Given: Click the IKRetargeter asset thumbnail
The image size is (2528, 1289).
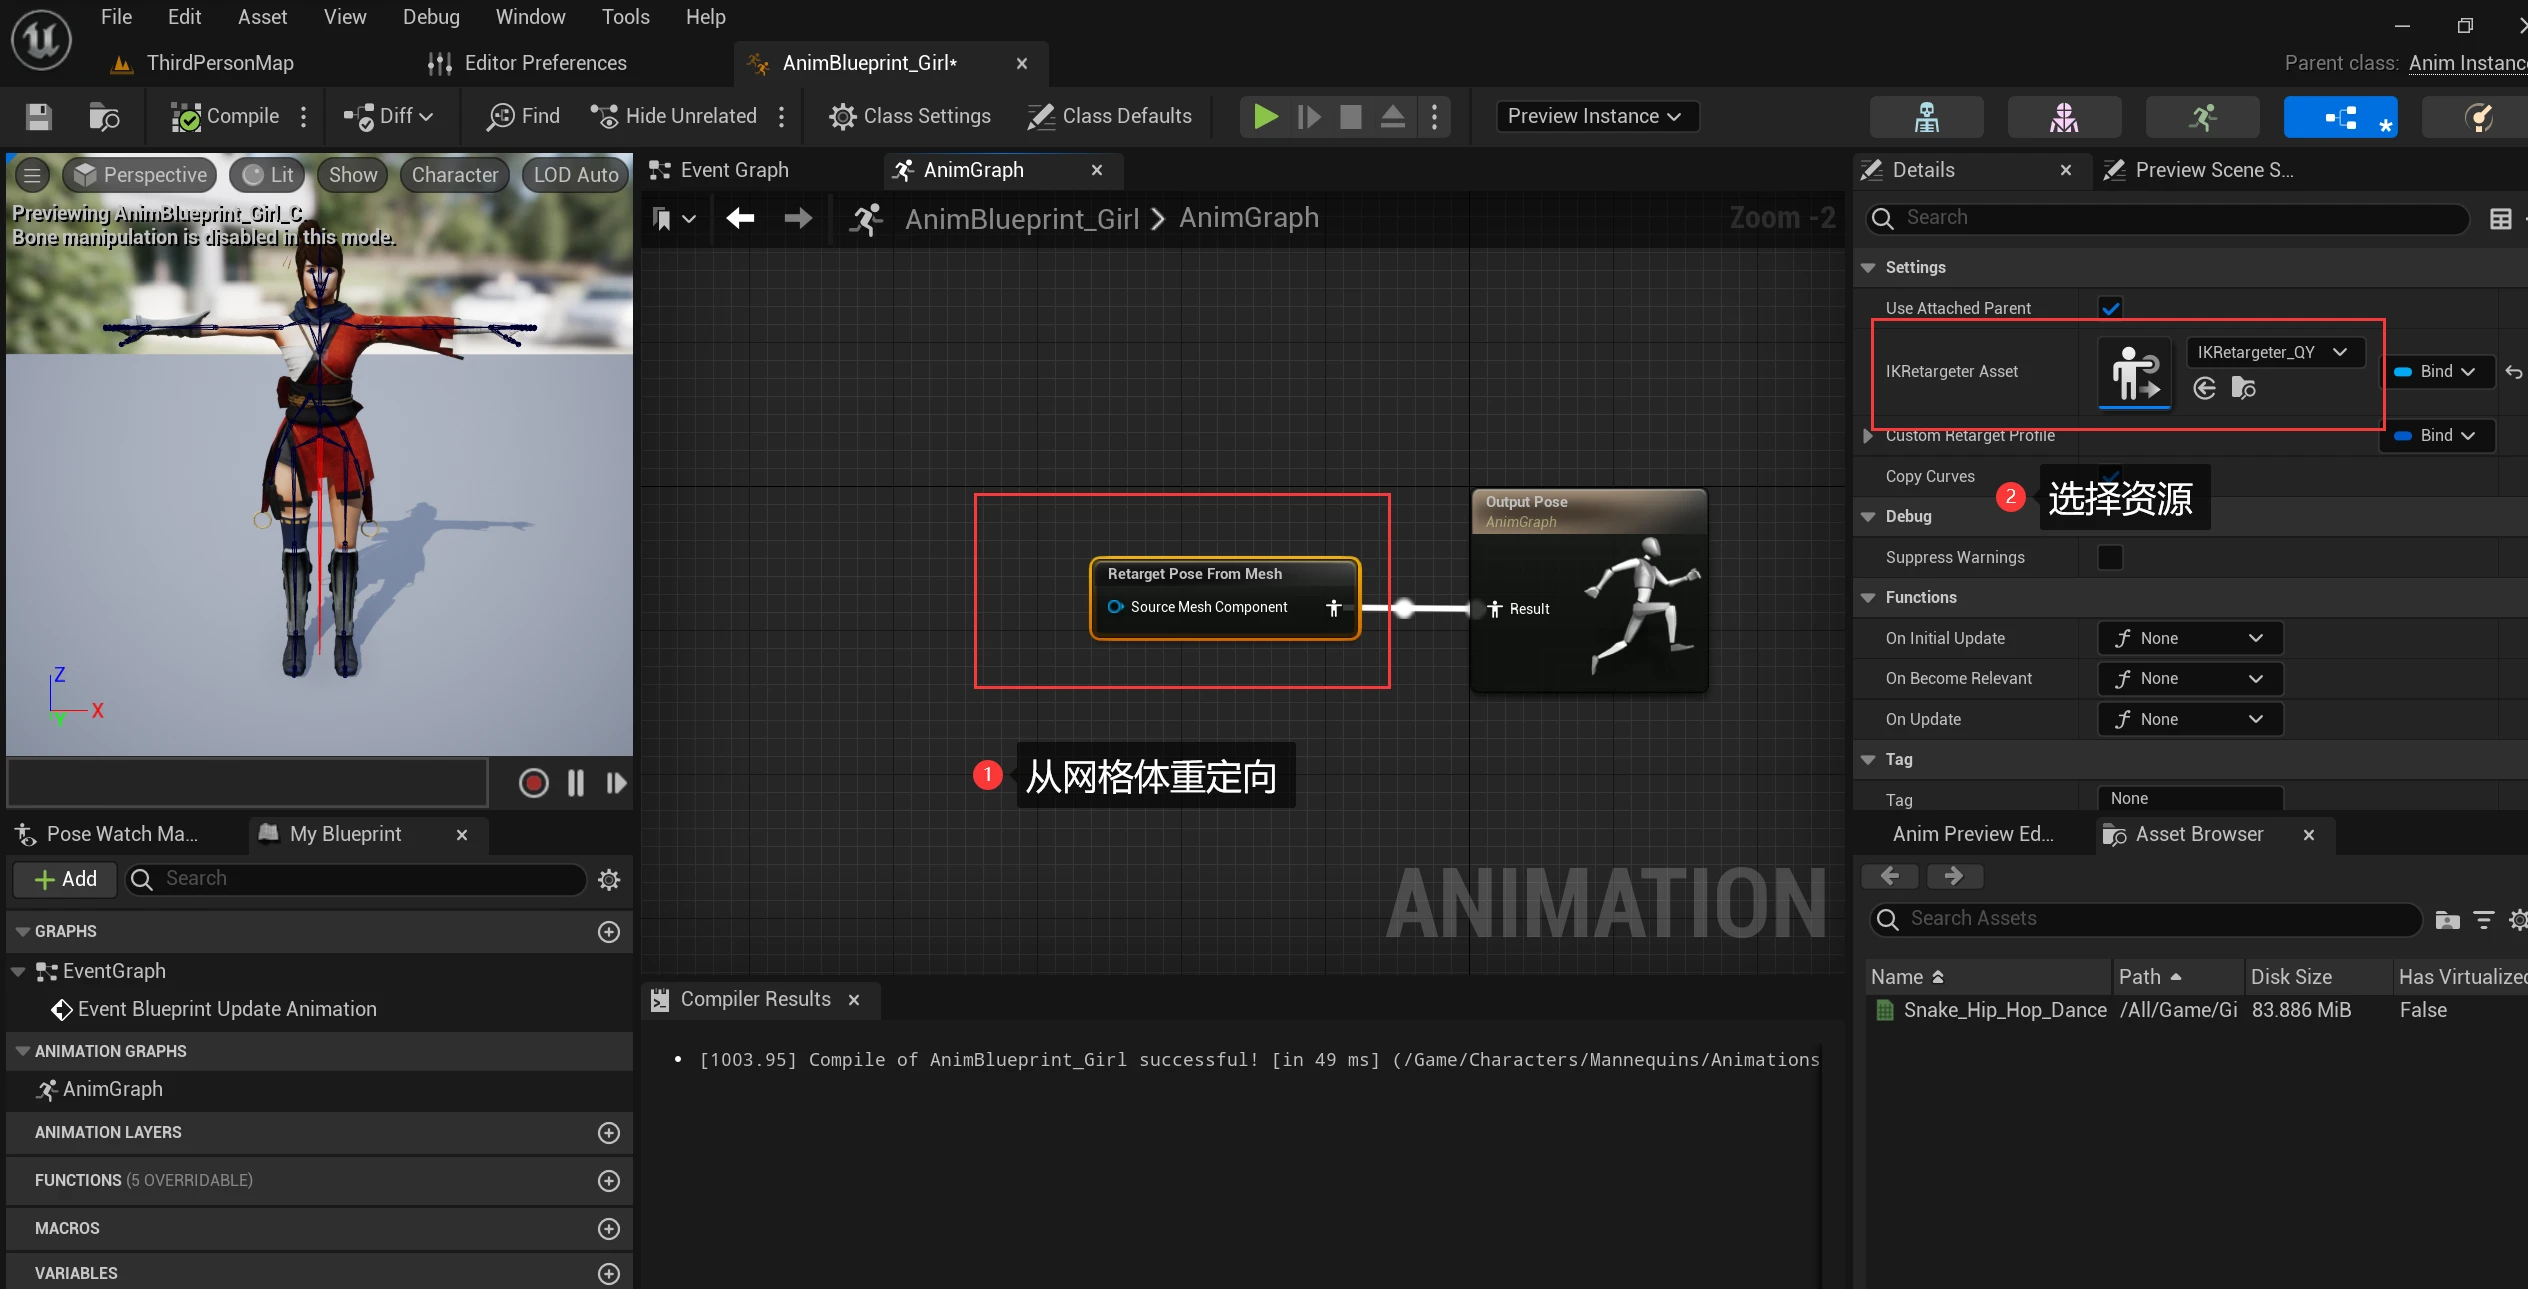Looking at the screenshot, I should (2134, 372).
